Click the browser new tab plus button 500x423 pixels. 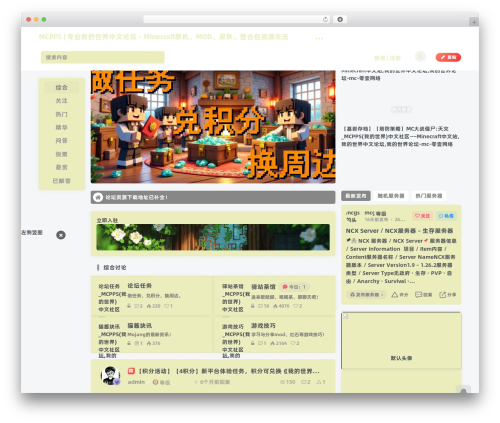(474, 22)
